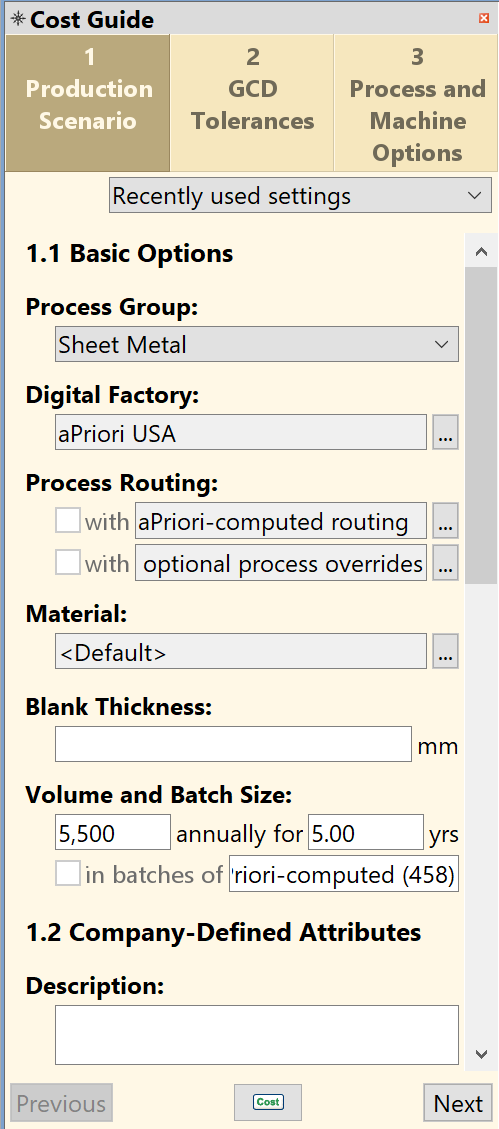Viewport: 499px width, 1129px height.
Task: Open the Process Group Sheet Metal dropdown
Action: (256, 344)
